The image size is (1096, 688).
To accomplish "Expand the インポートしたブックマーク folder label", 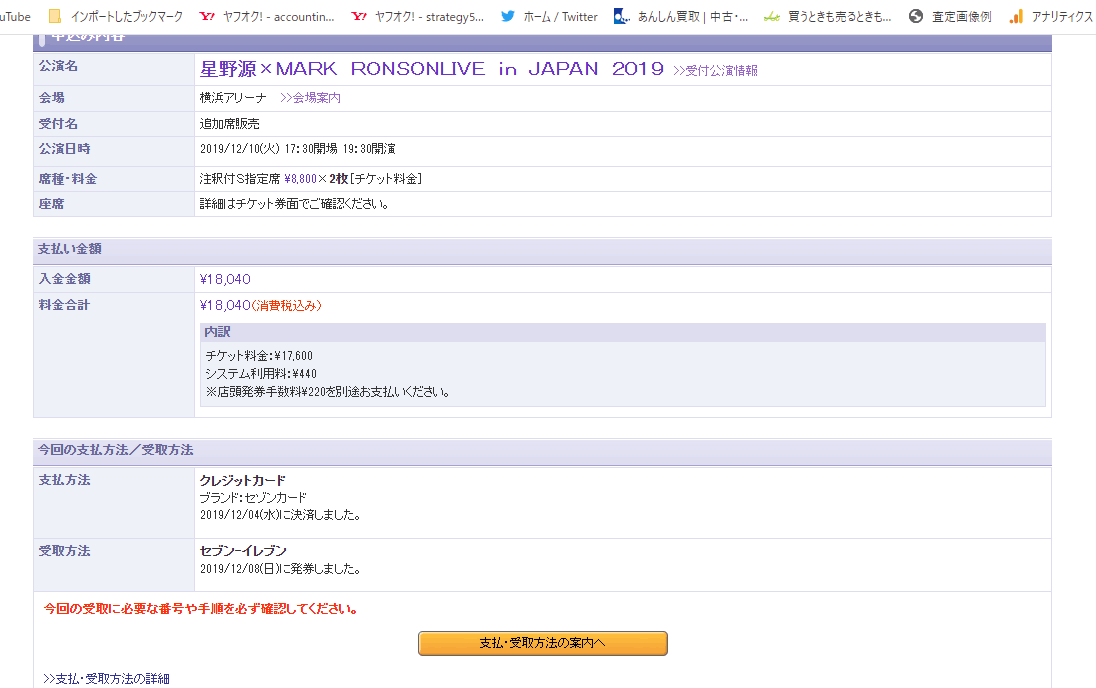I will [x=126, y=16].
